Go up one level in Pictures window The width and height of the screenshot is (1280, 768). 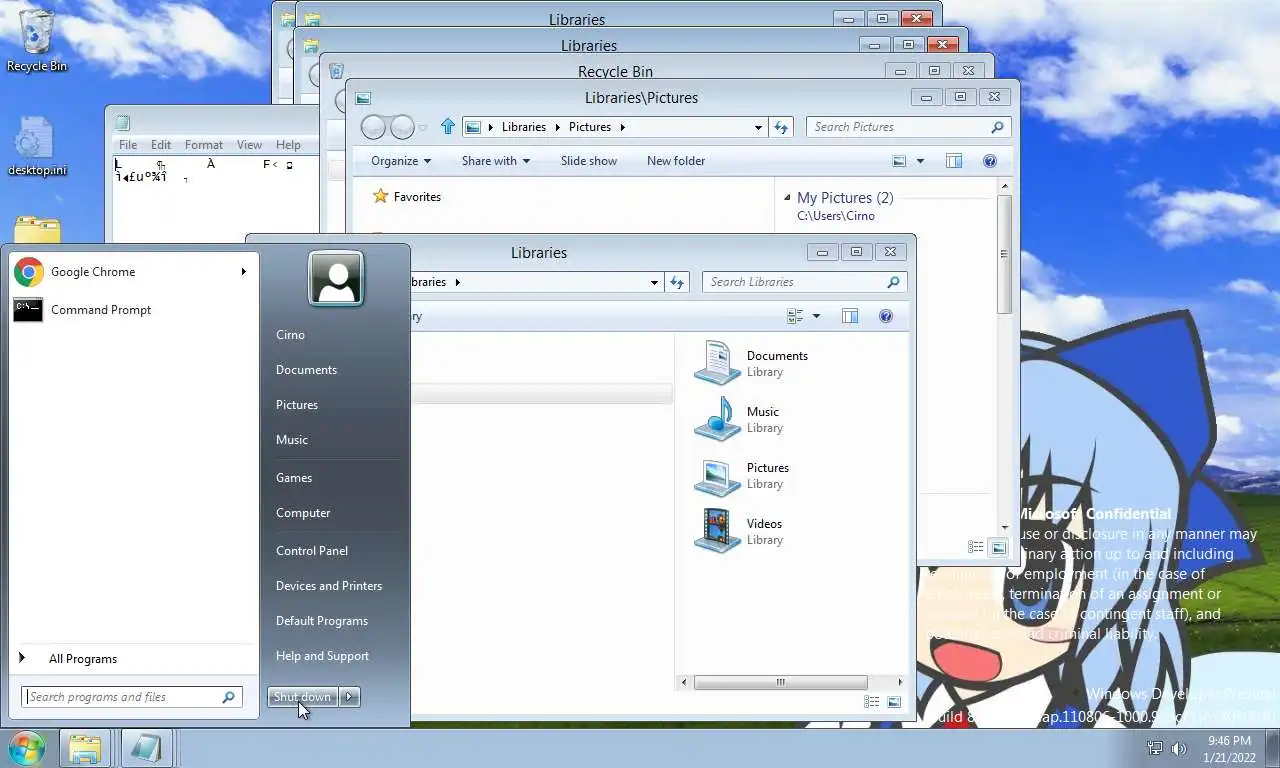447,127
